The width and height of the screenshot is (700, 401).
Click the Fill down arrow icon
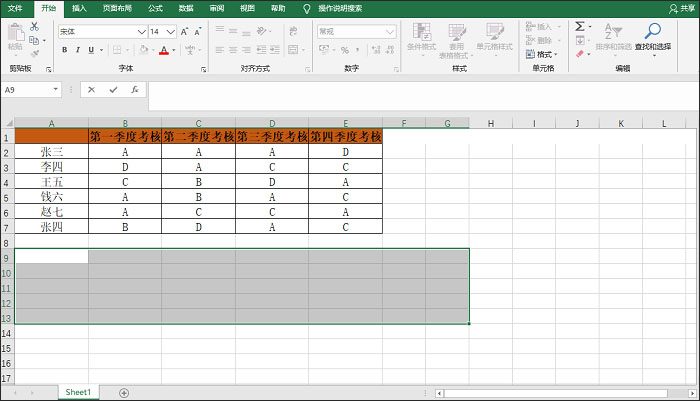580,41
